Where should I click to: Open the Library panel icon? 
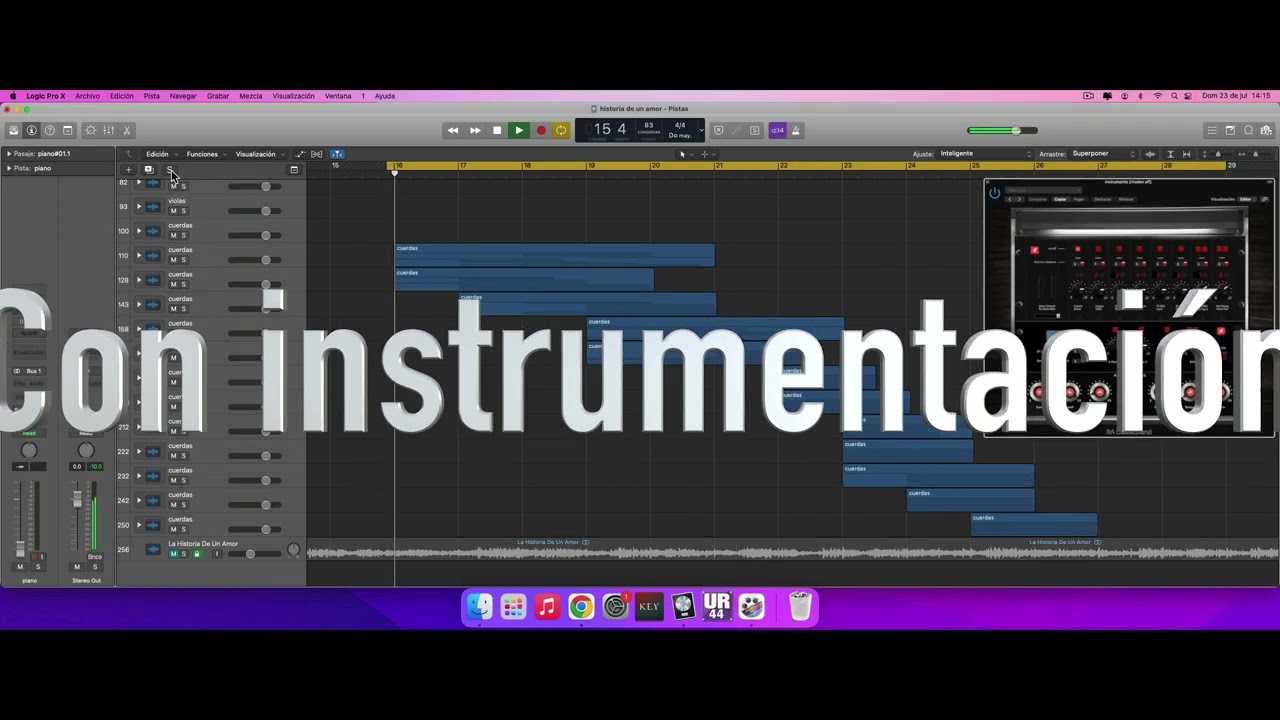pyautogui.click(x=13, y=130)
